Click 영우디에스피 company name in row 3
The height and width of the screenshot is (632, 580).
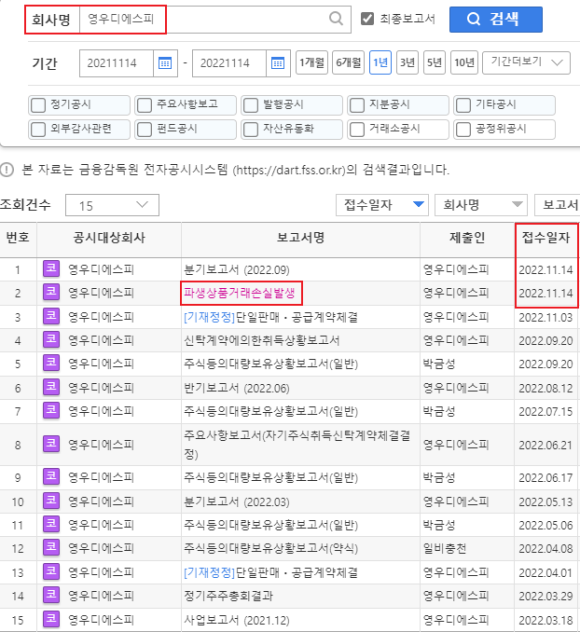[x=101, y=317]
